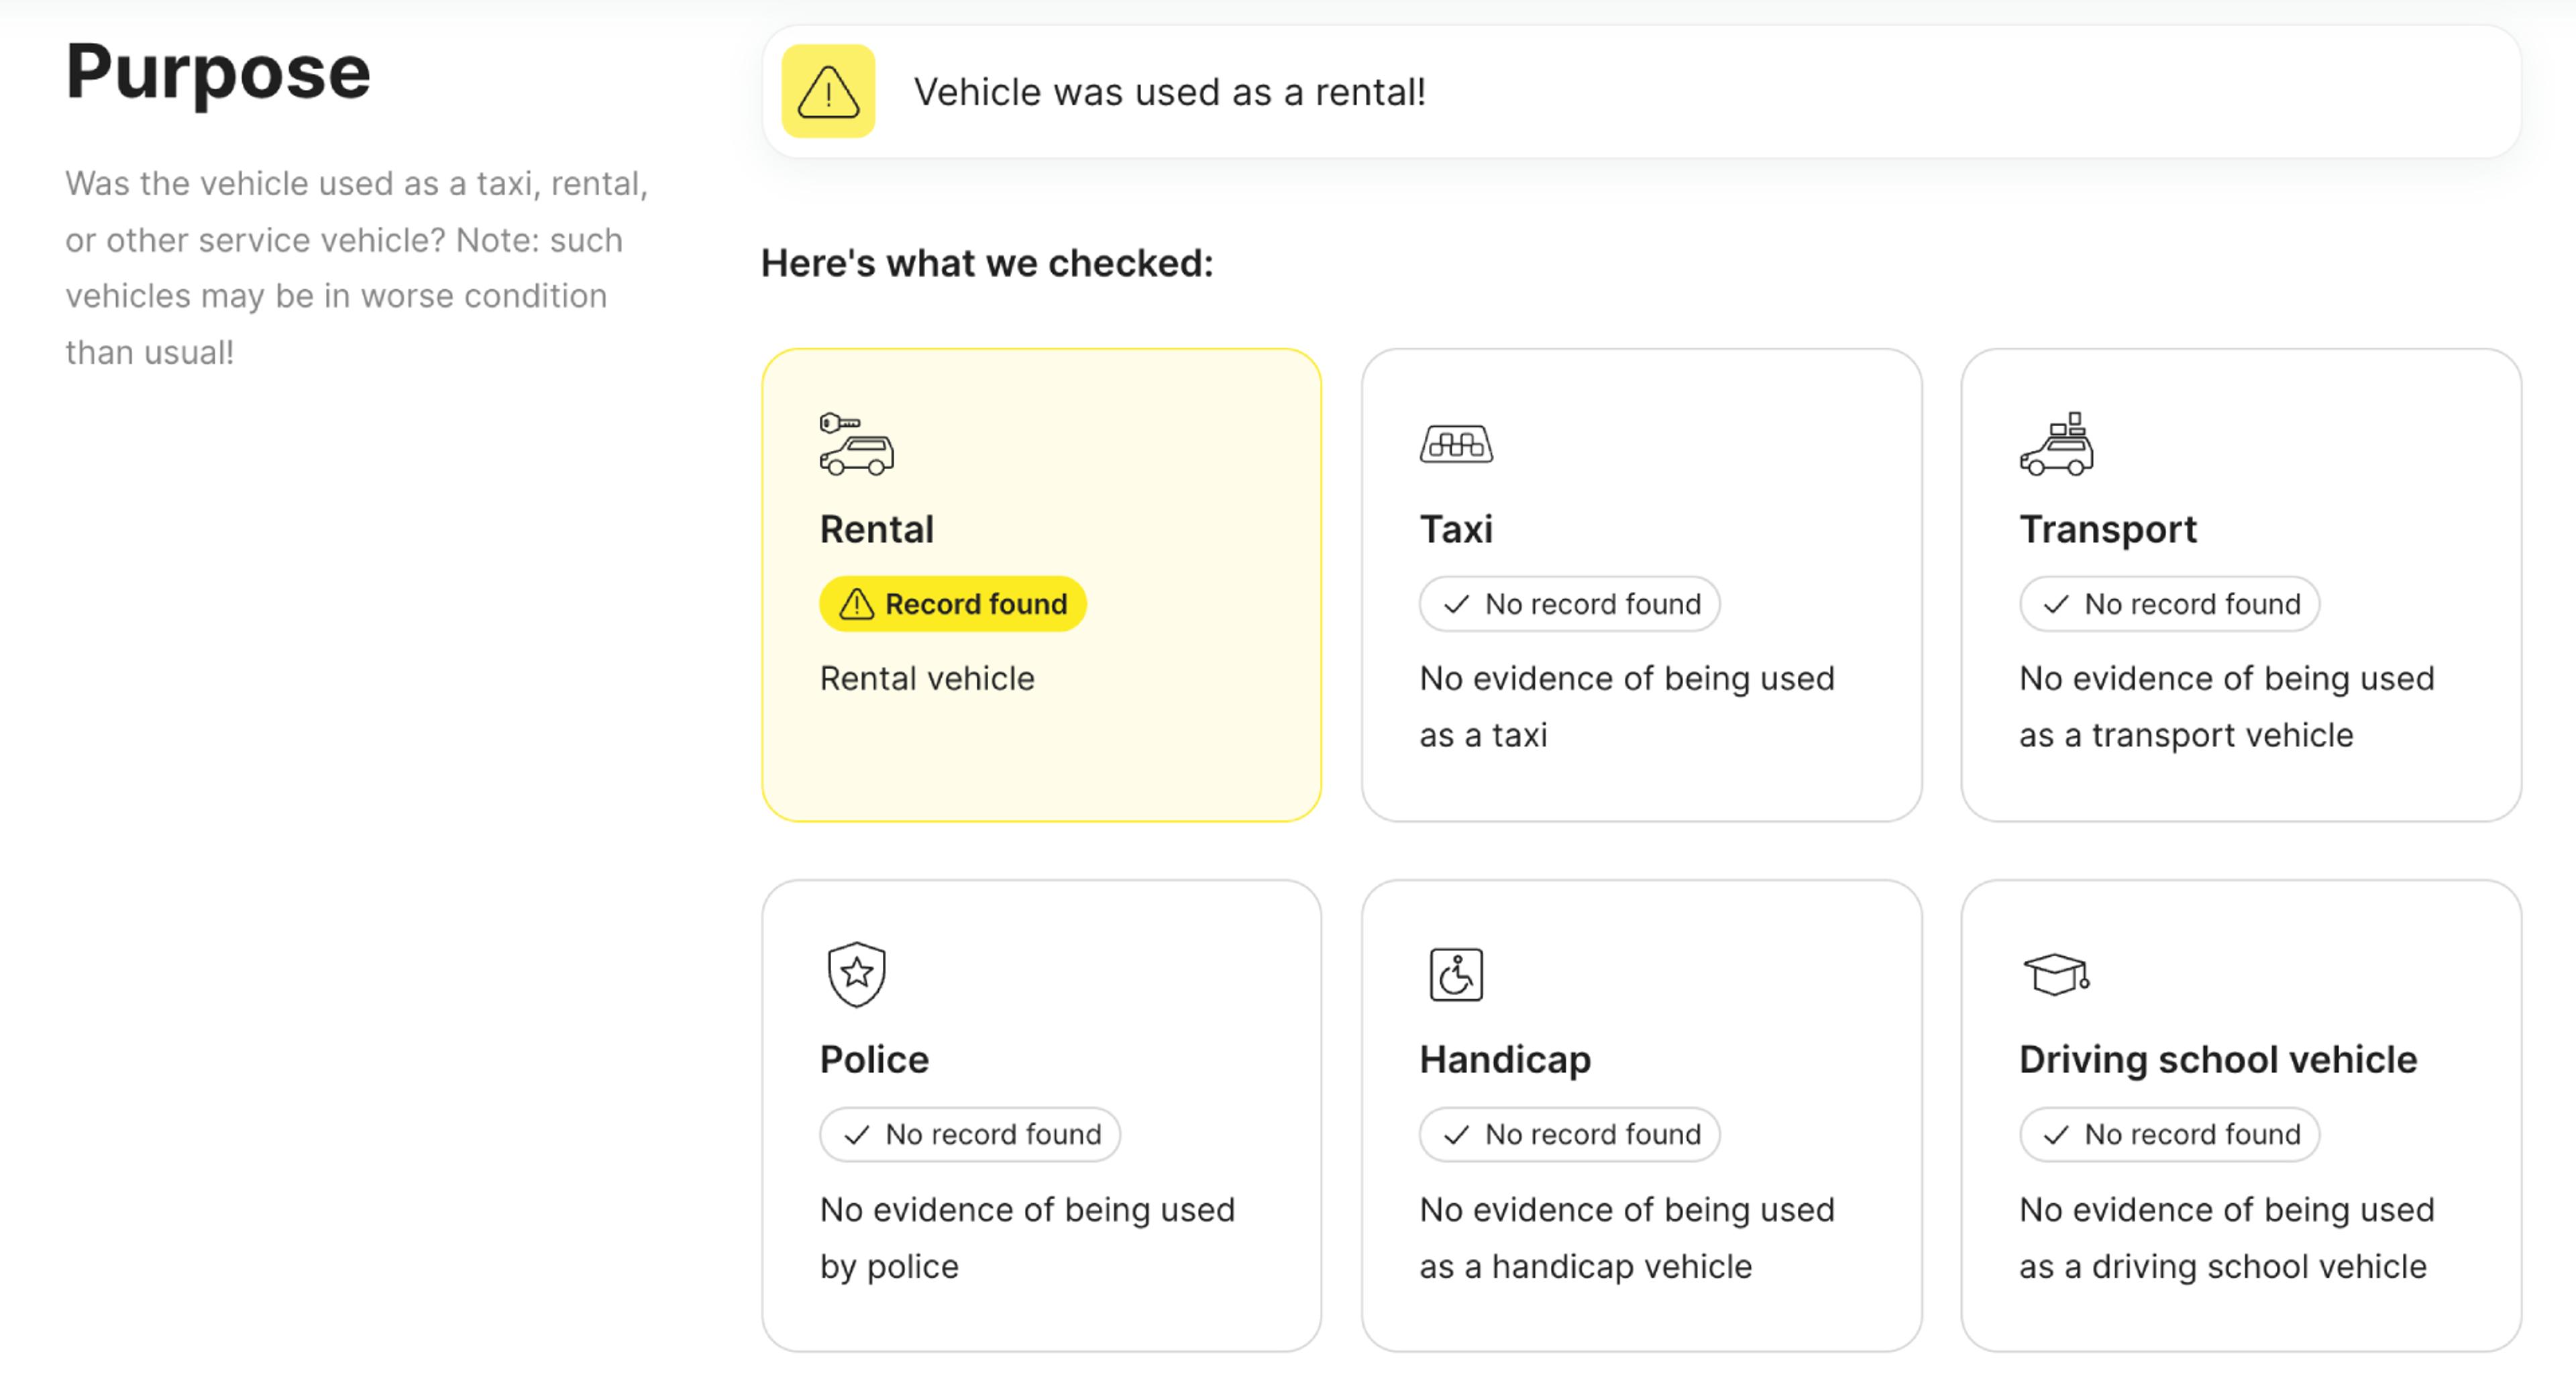
Task: Click the transport car with luggage icon
Action: (2056, 443)
